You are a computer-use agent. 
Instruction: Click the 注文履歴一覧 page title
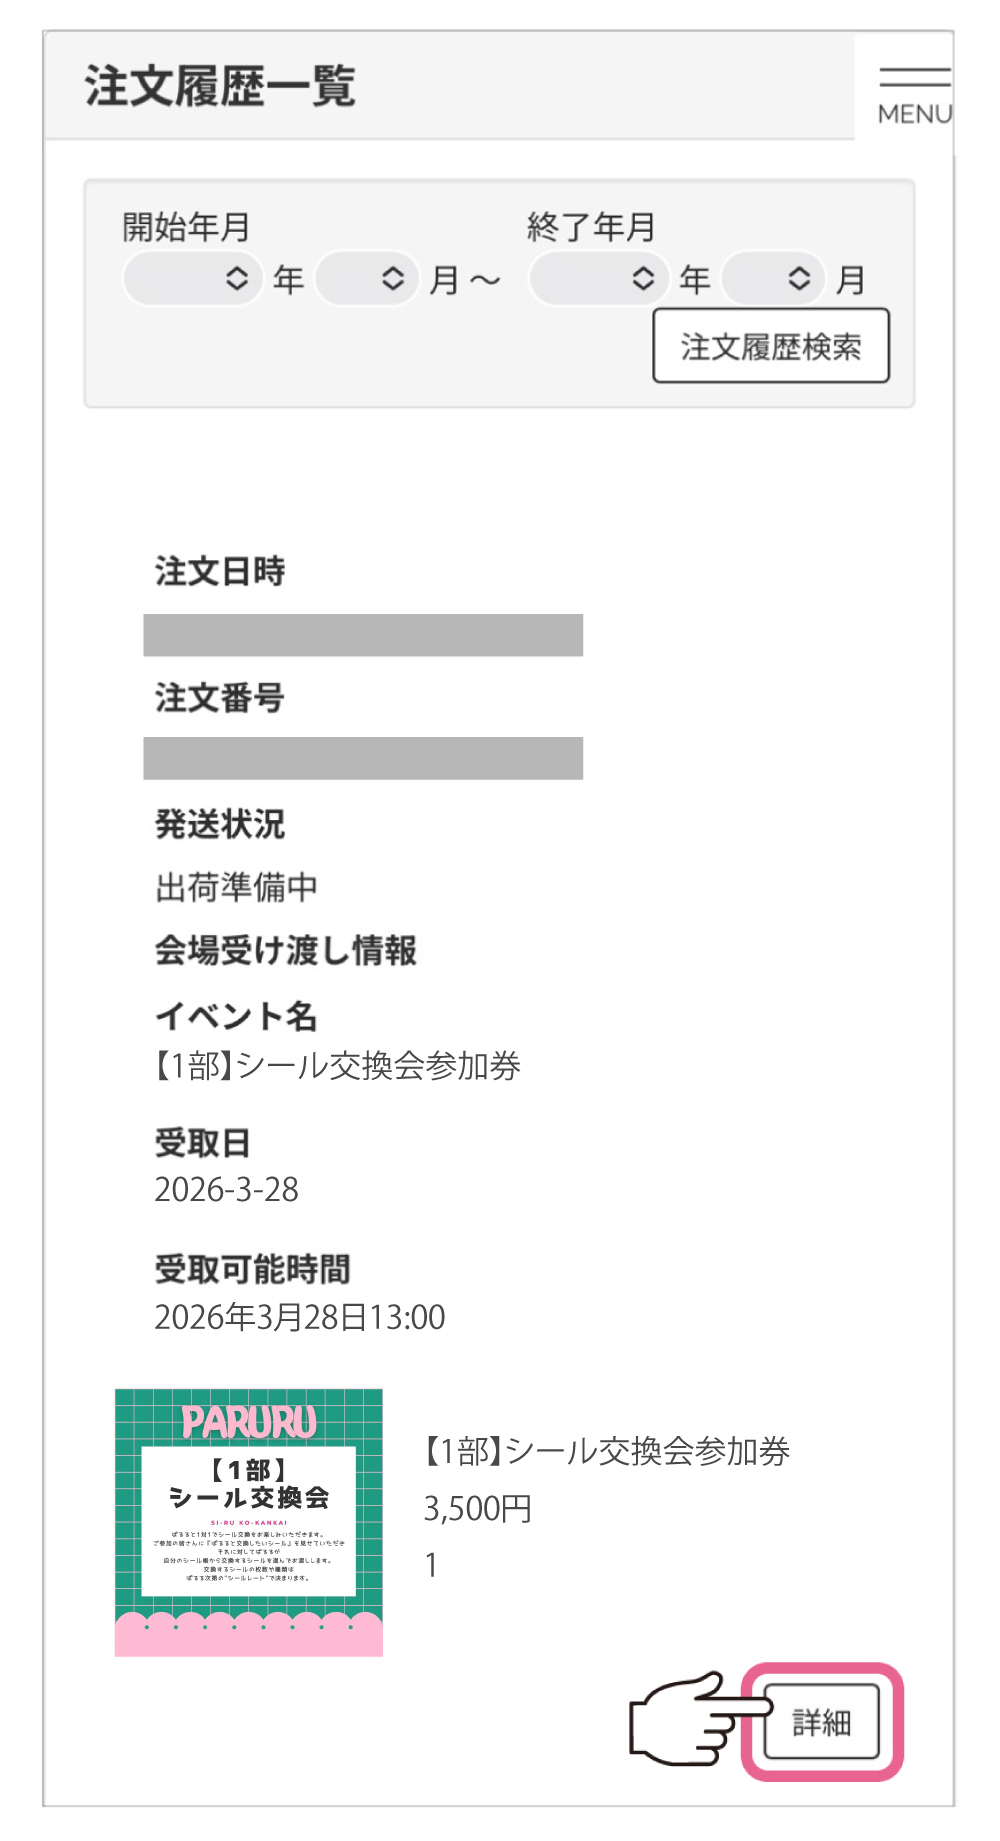click(220, 86)
